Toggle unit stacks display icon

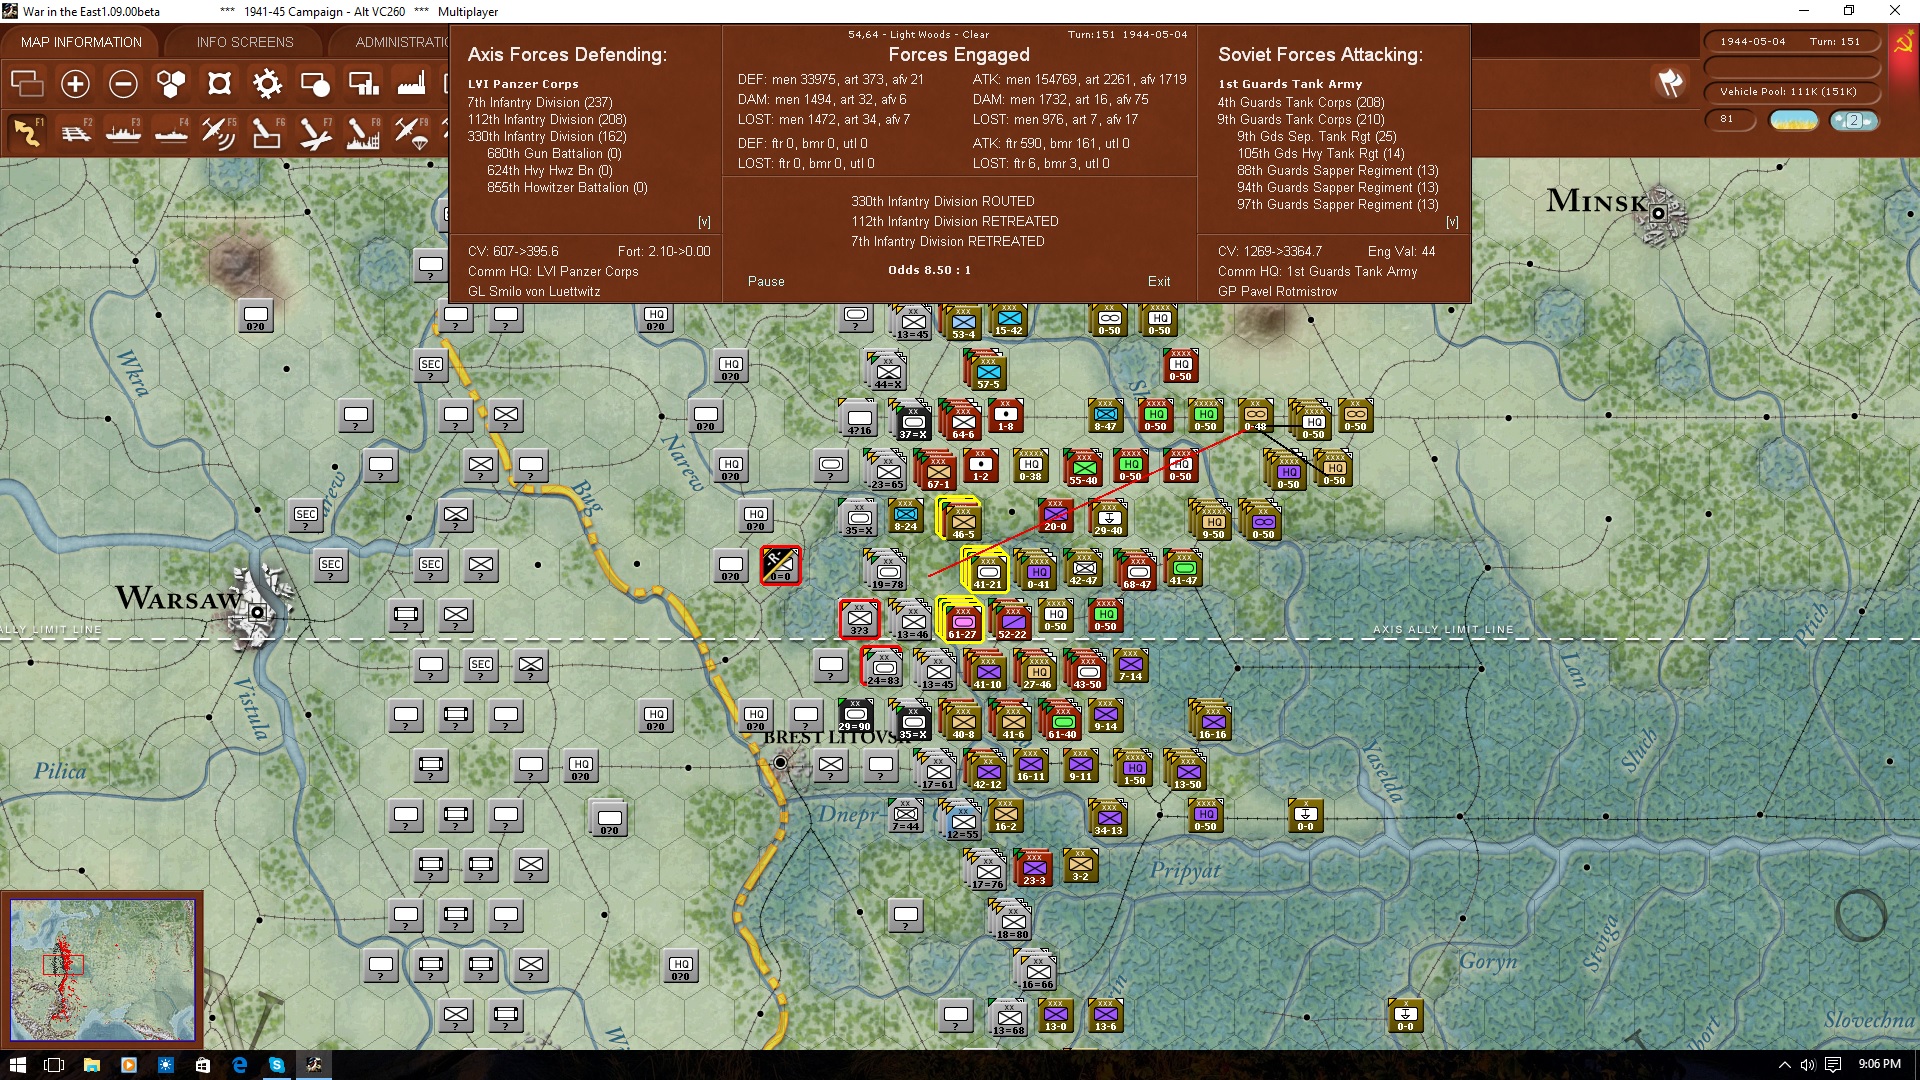(x=27, y=84)
